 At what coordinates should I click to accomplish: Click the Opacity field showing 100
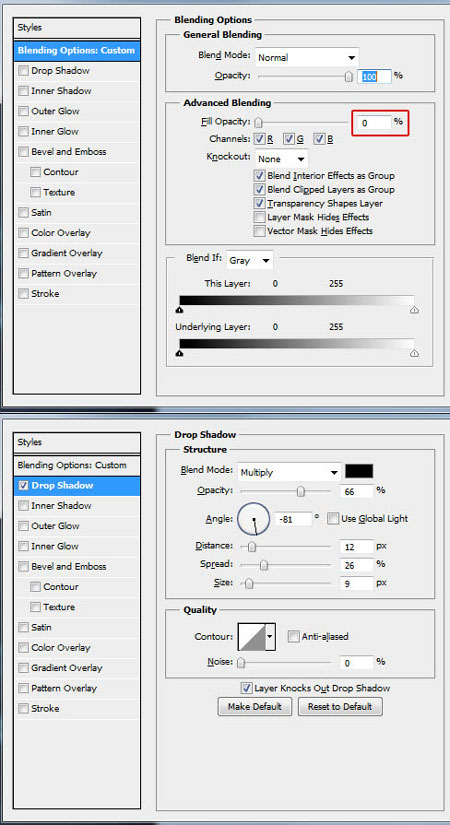pos(375,77)
